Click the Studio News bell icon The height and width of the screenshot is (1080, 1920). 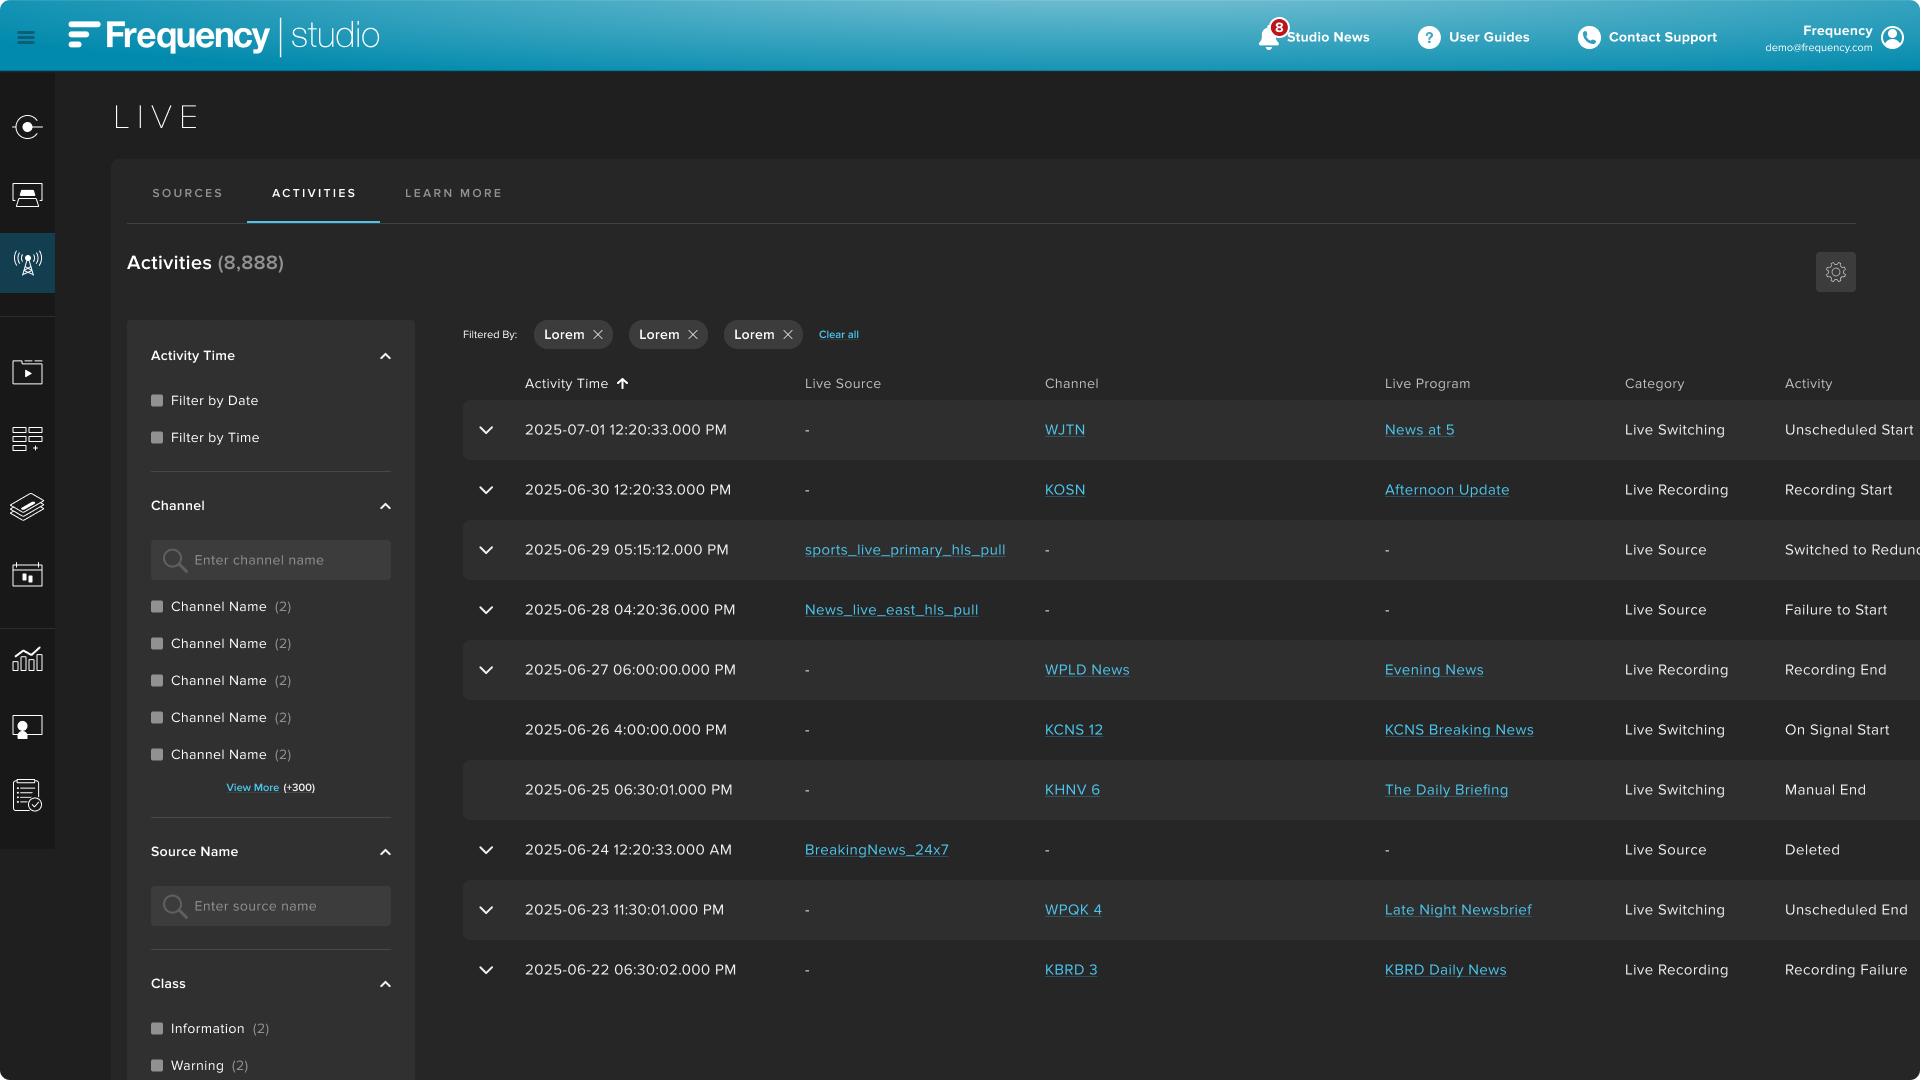coord(1269,38)
